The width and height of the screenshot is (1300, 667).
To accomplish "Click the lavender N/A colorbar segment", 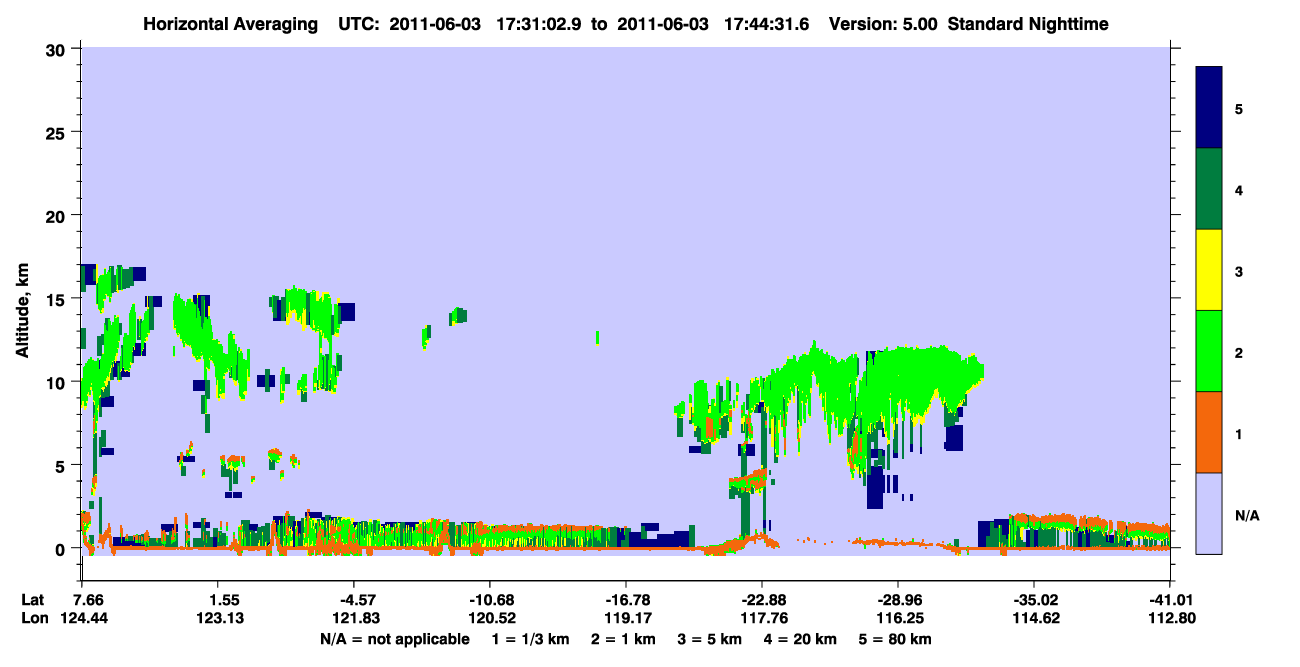I will click(1209, 513).
